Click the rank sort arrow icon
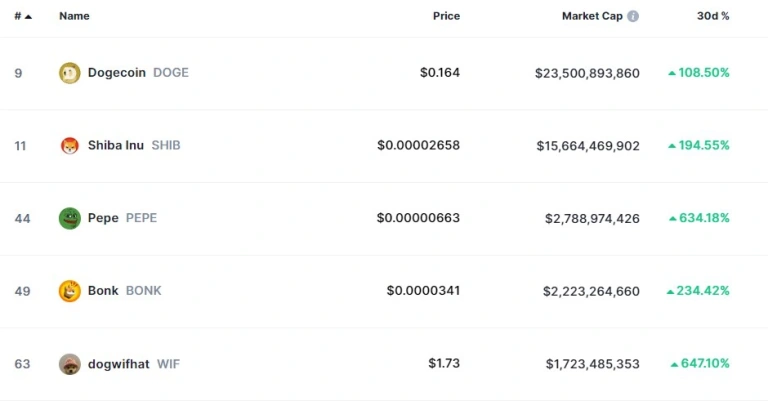This screenshot has width=768, height=401. [28, 17]
